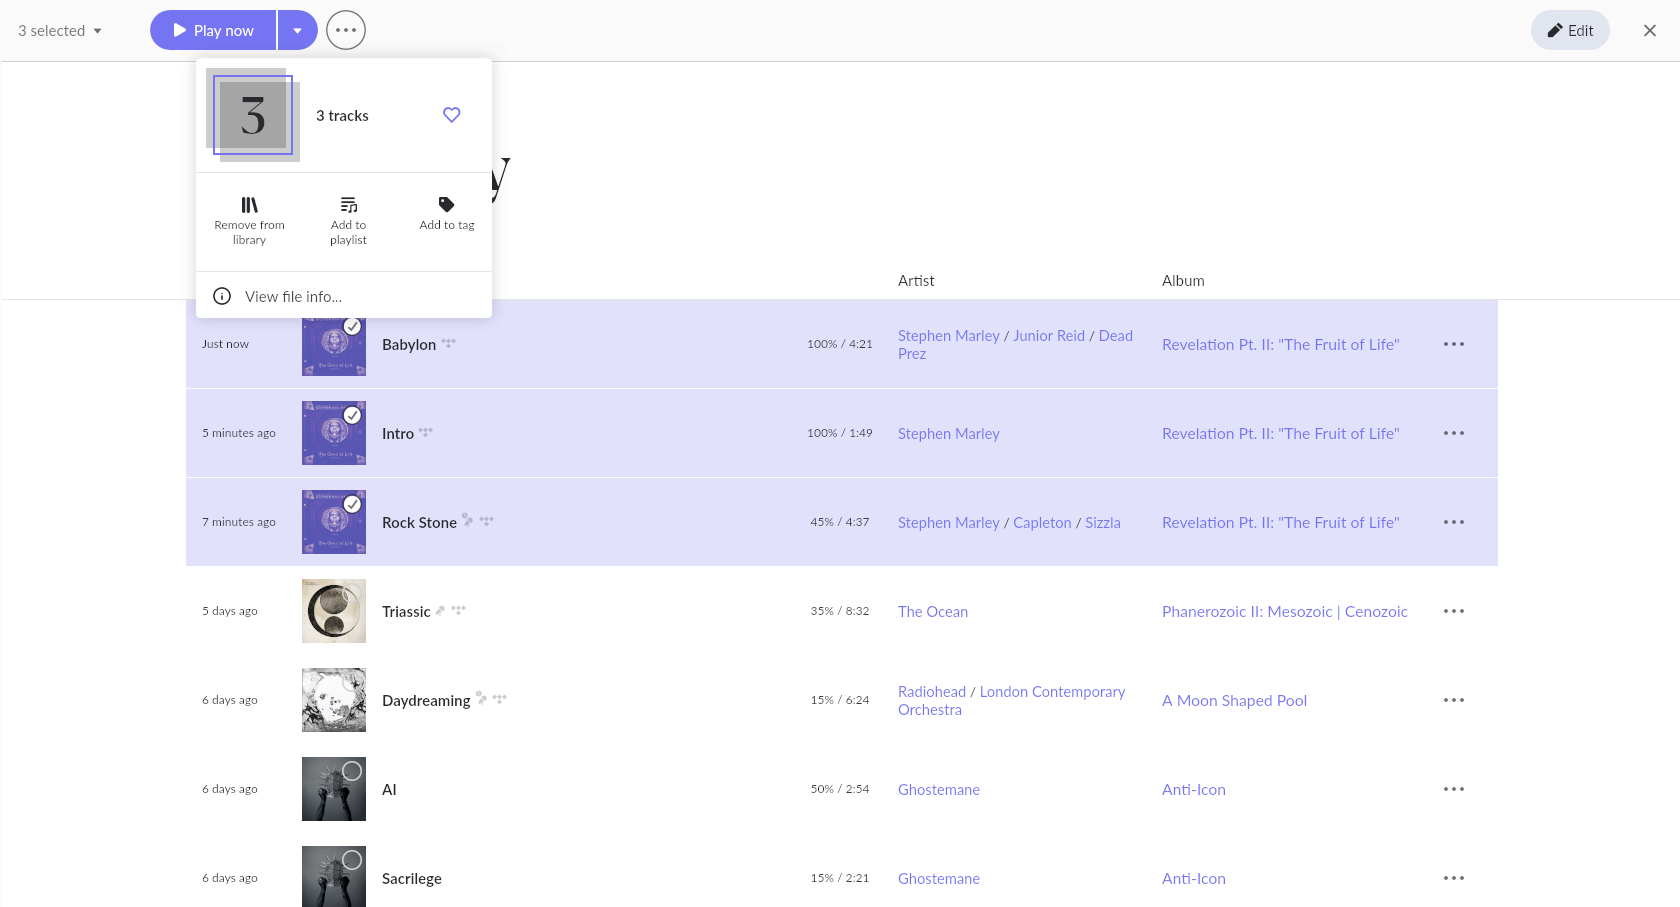Open the Ghostemane artist link for AI

point(939,790)
